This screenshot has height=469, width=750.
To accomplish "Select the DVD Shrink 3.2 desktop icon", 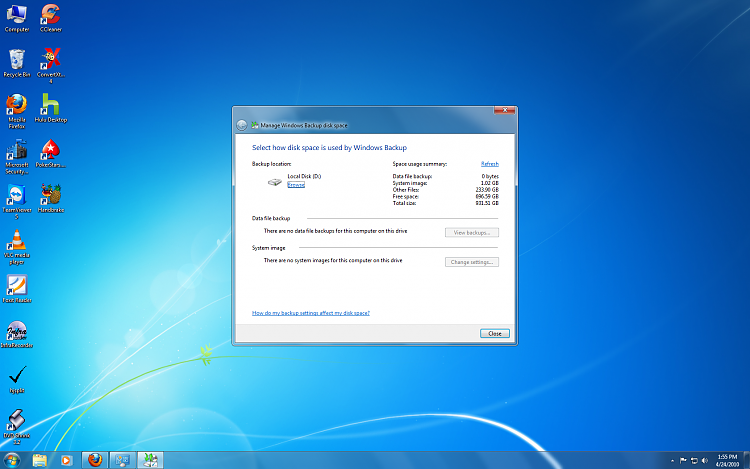I will (17, 426).
